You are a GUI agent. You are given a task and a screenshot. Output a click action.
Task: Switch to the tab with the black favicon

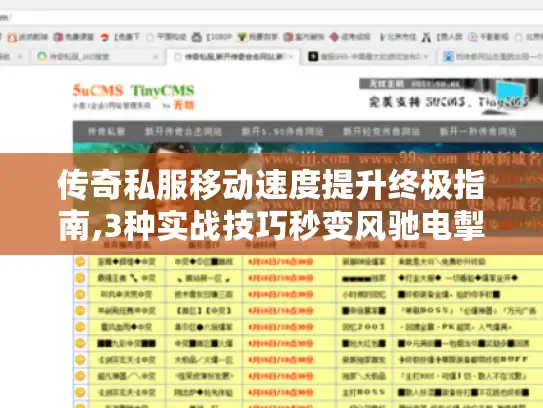point(369,56)
